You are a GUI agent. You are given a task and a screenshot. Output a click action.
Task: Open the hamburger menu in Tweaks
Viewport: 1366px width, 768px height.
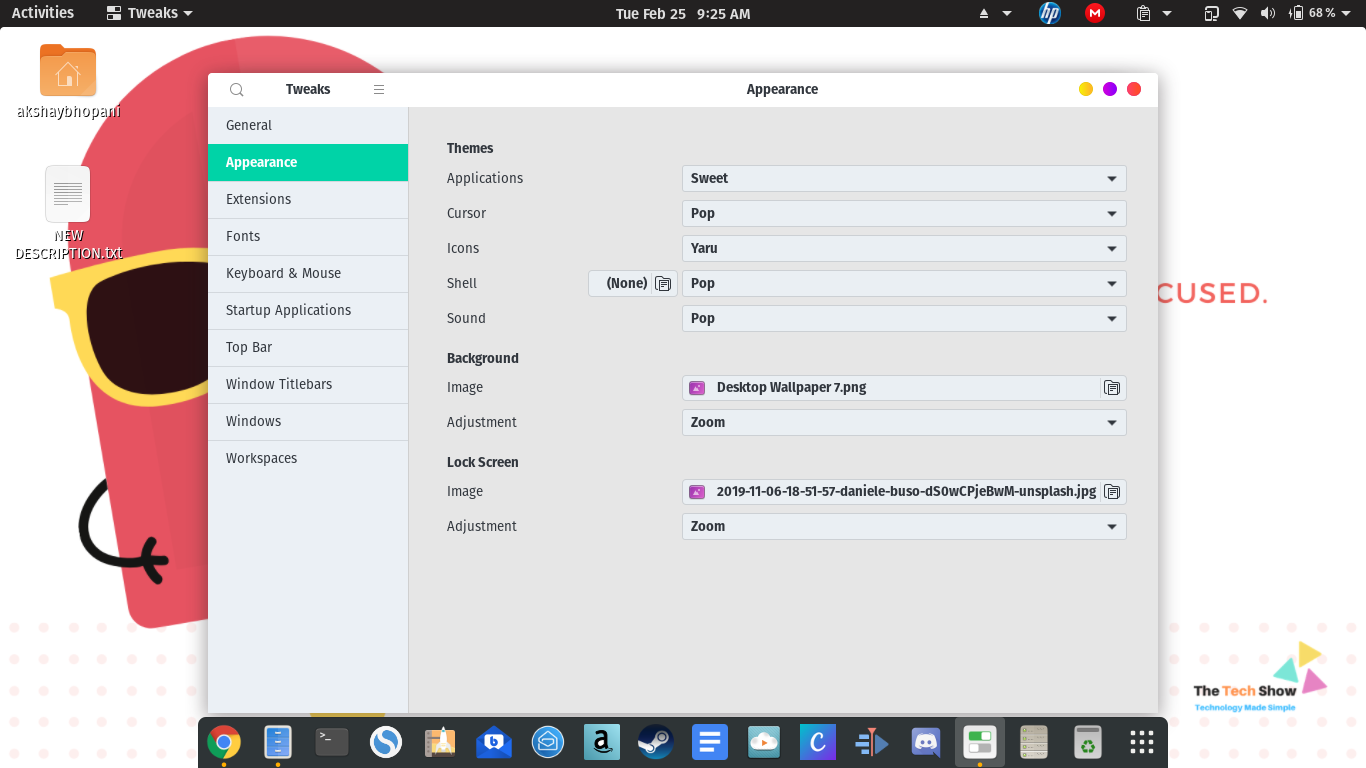379,89
